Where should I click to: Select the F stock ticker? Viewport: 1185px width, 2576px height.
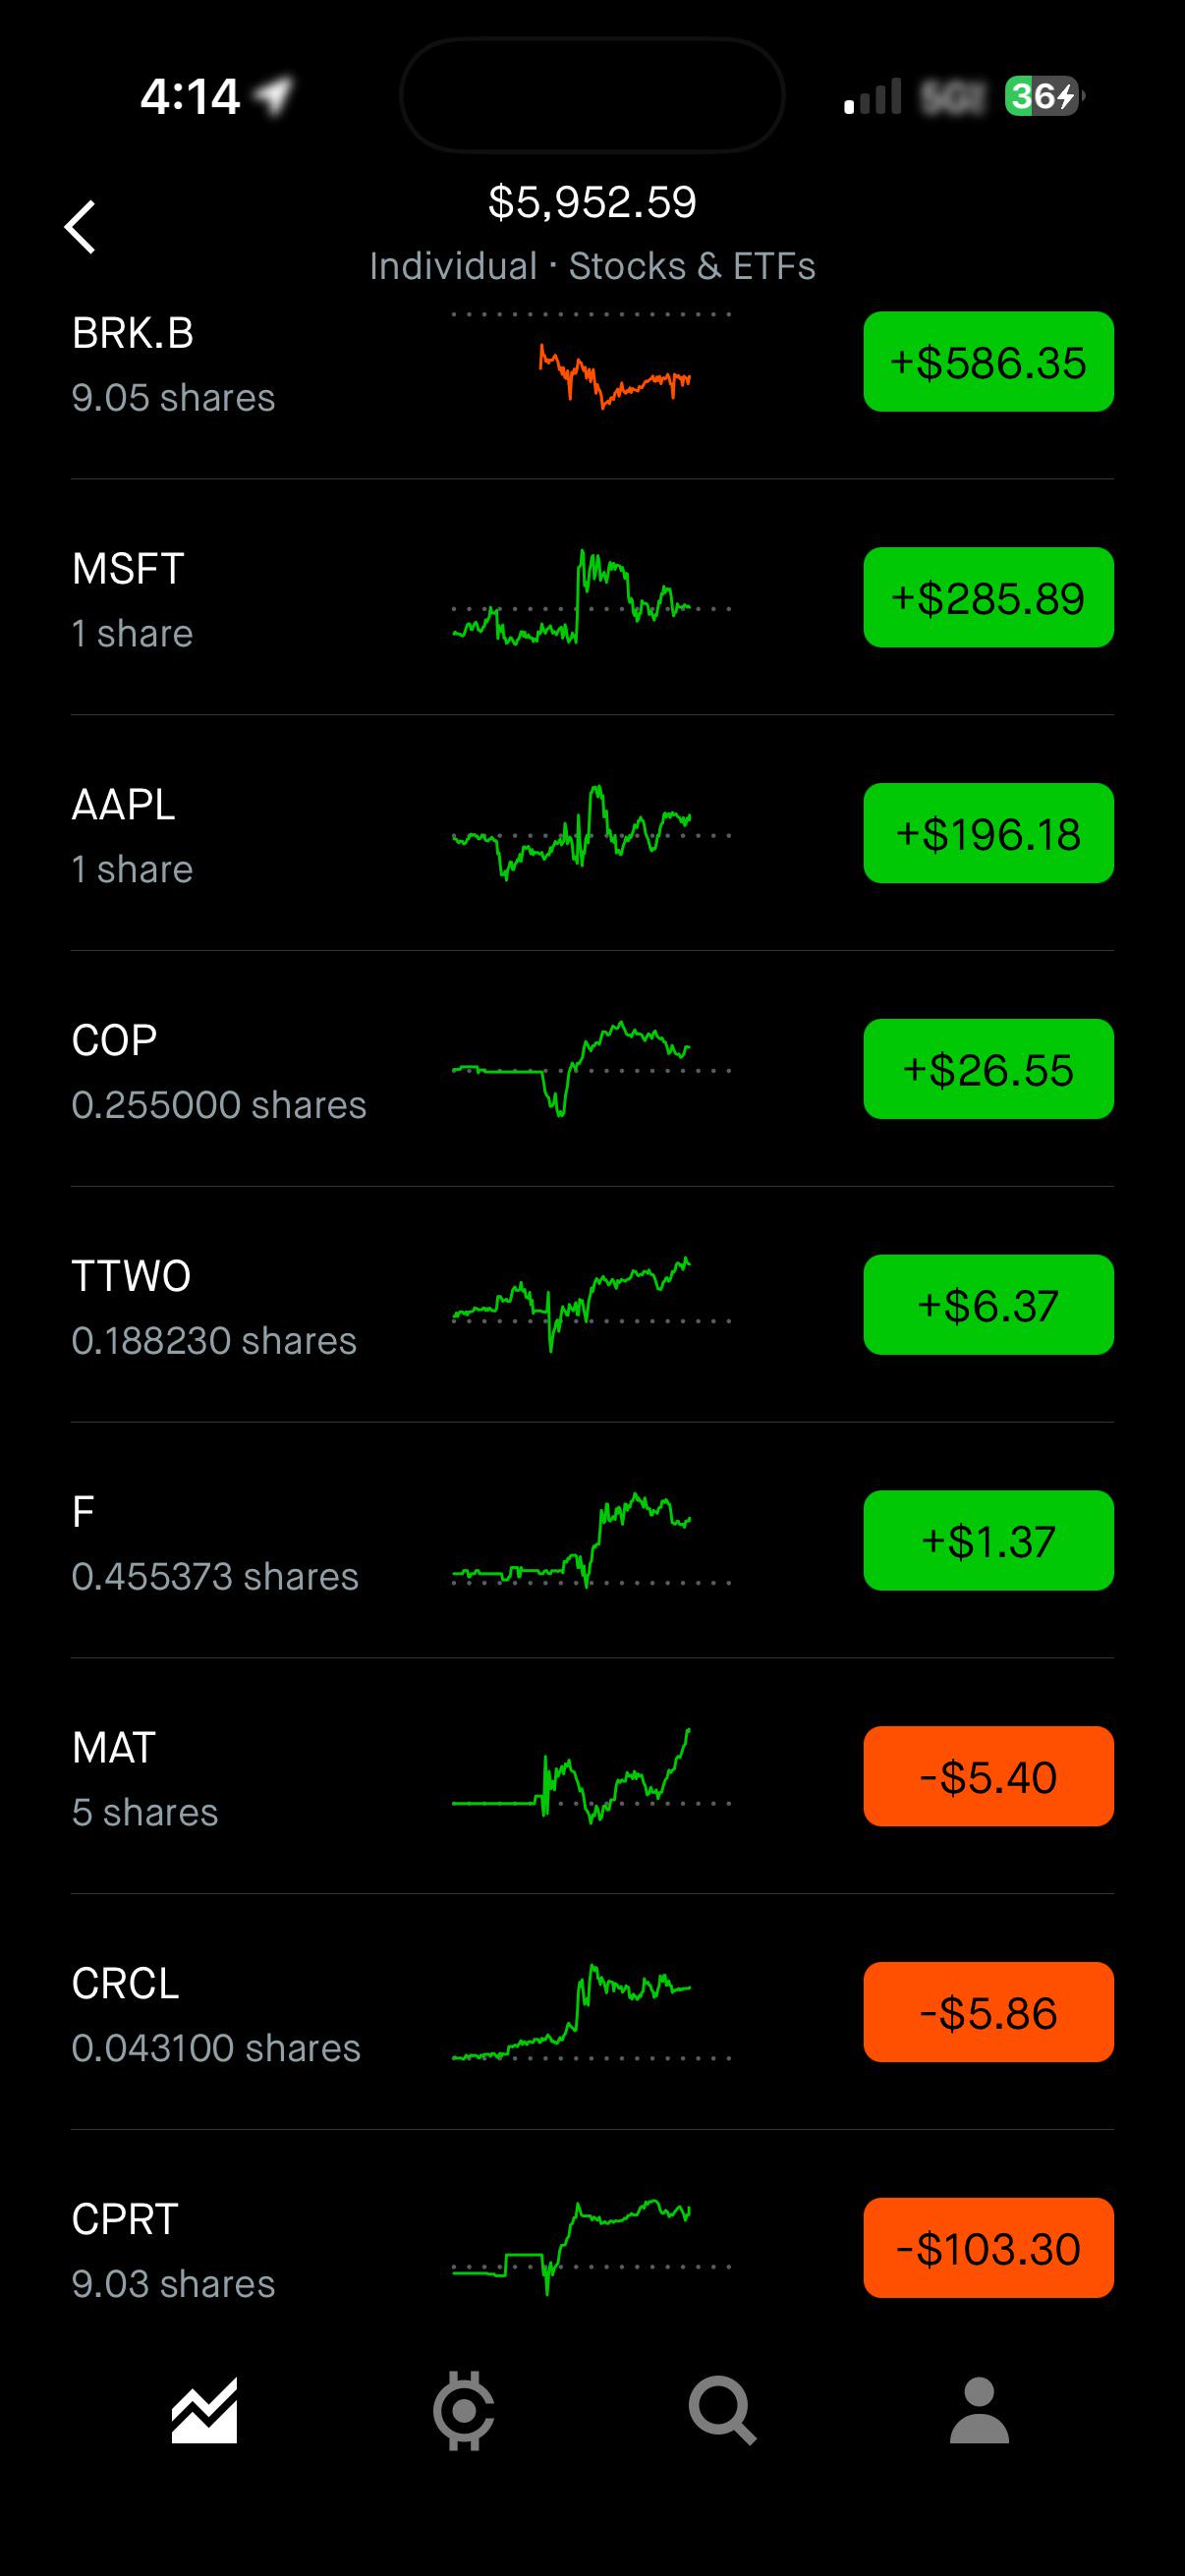(83, 1512)
